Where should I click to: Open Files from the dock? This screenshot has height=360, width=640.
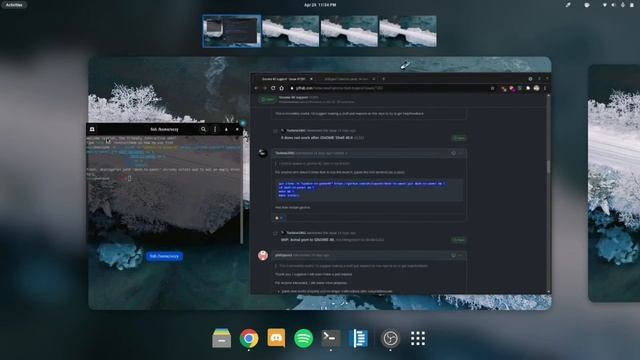[x=222, y=338]
